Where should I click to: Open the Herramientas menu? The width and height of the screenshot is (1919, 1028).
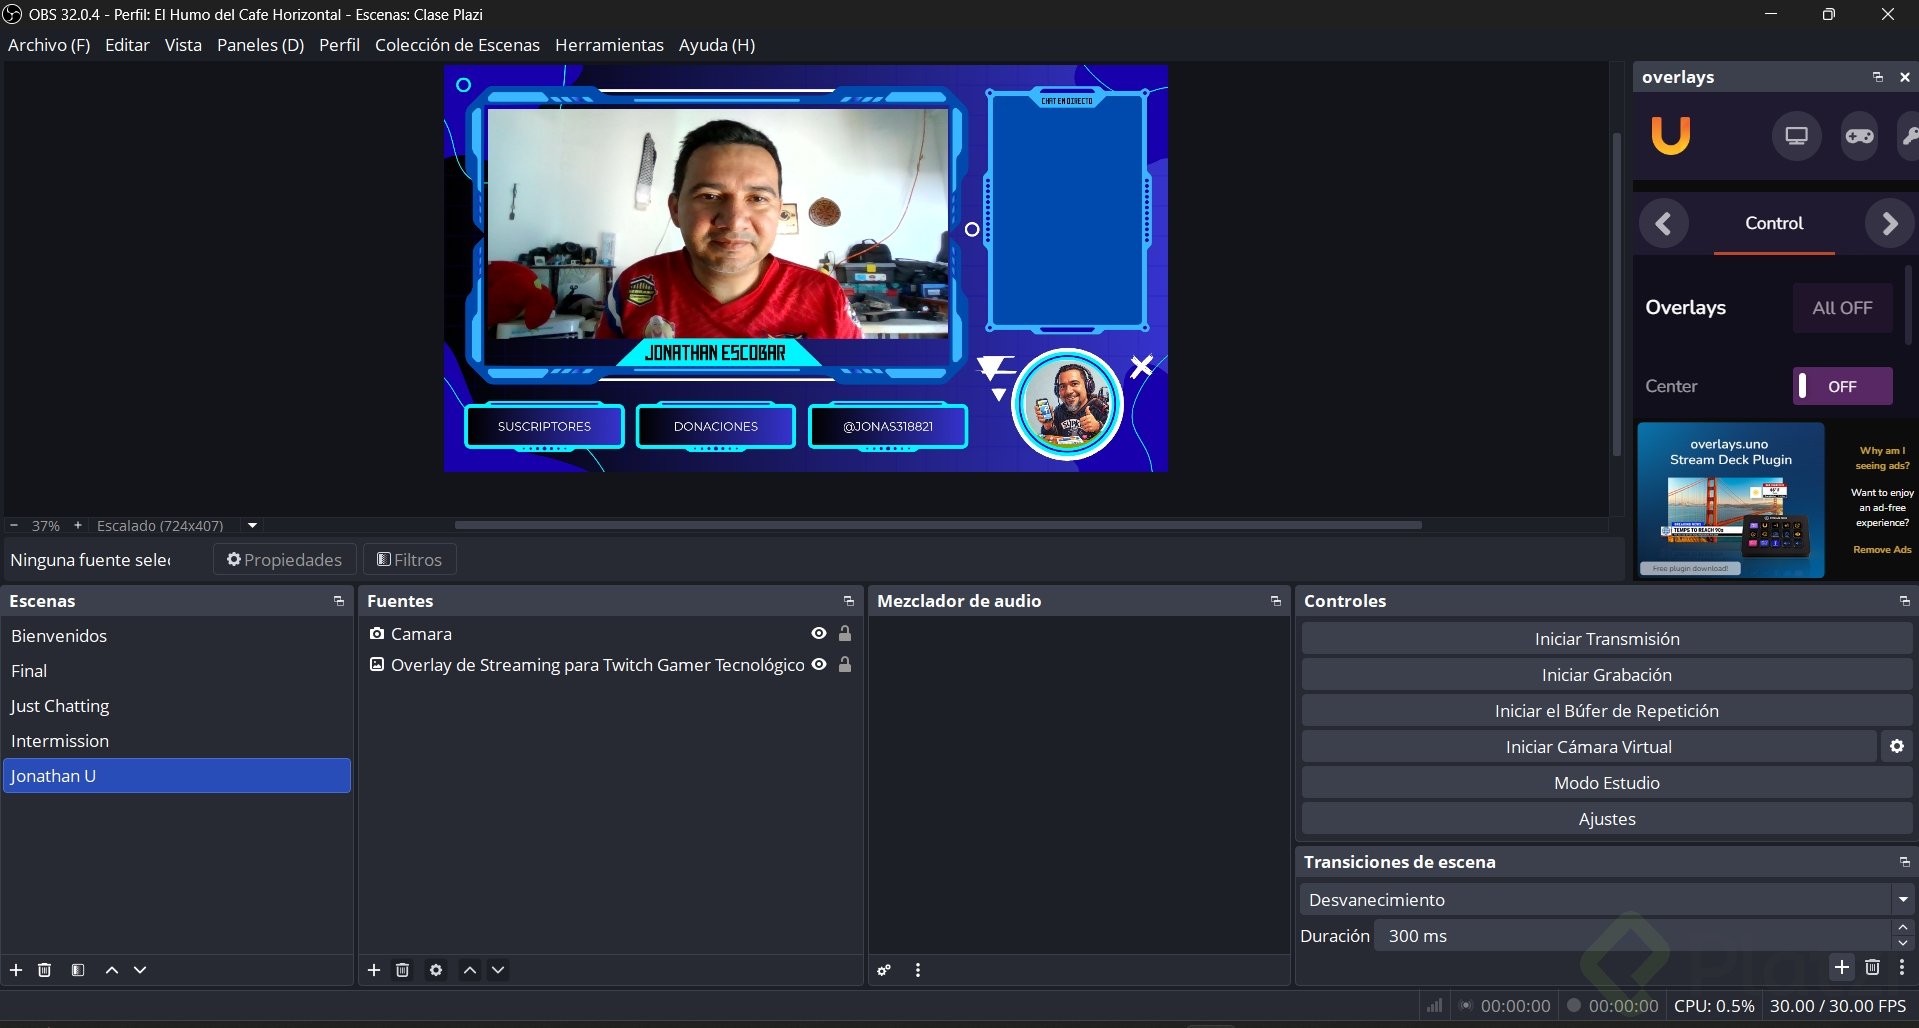[x=609, y=45]
